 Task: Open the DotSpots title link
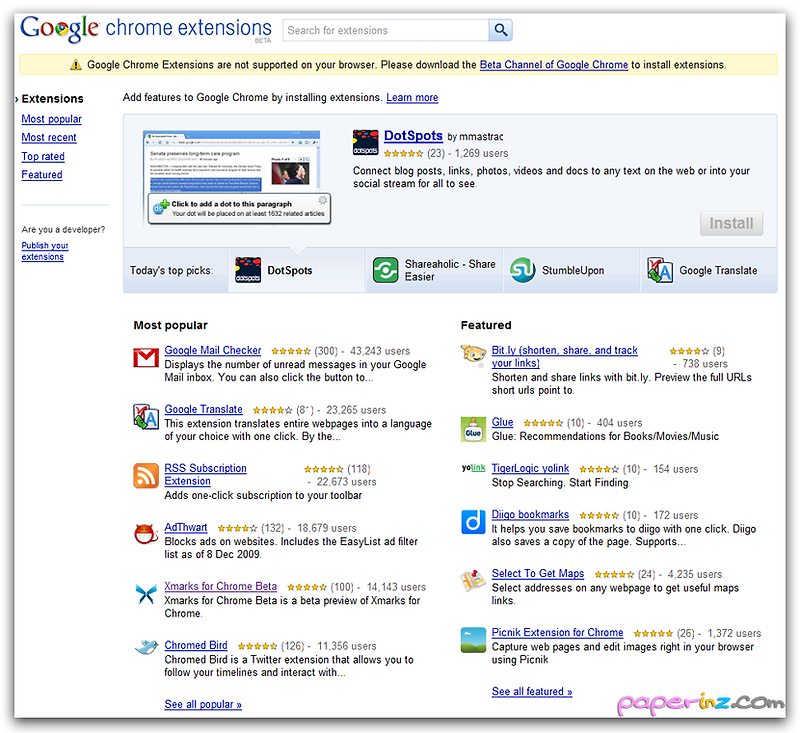click(x=413, y=136)
